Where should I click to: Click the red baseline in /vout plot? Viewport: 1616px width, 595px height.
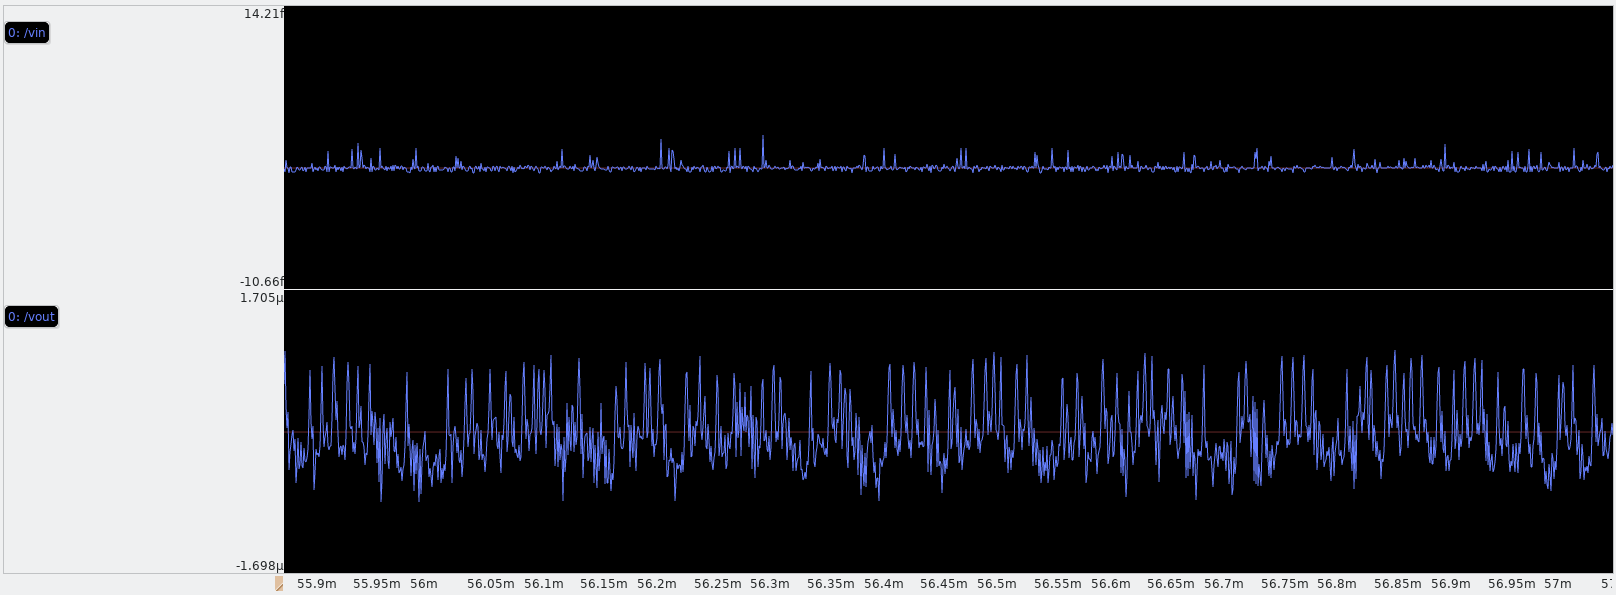pos(1000,432)
